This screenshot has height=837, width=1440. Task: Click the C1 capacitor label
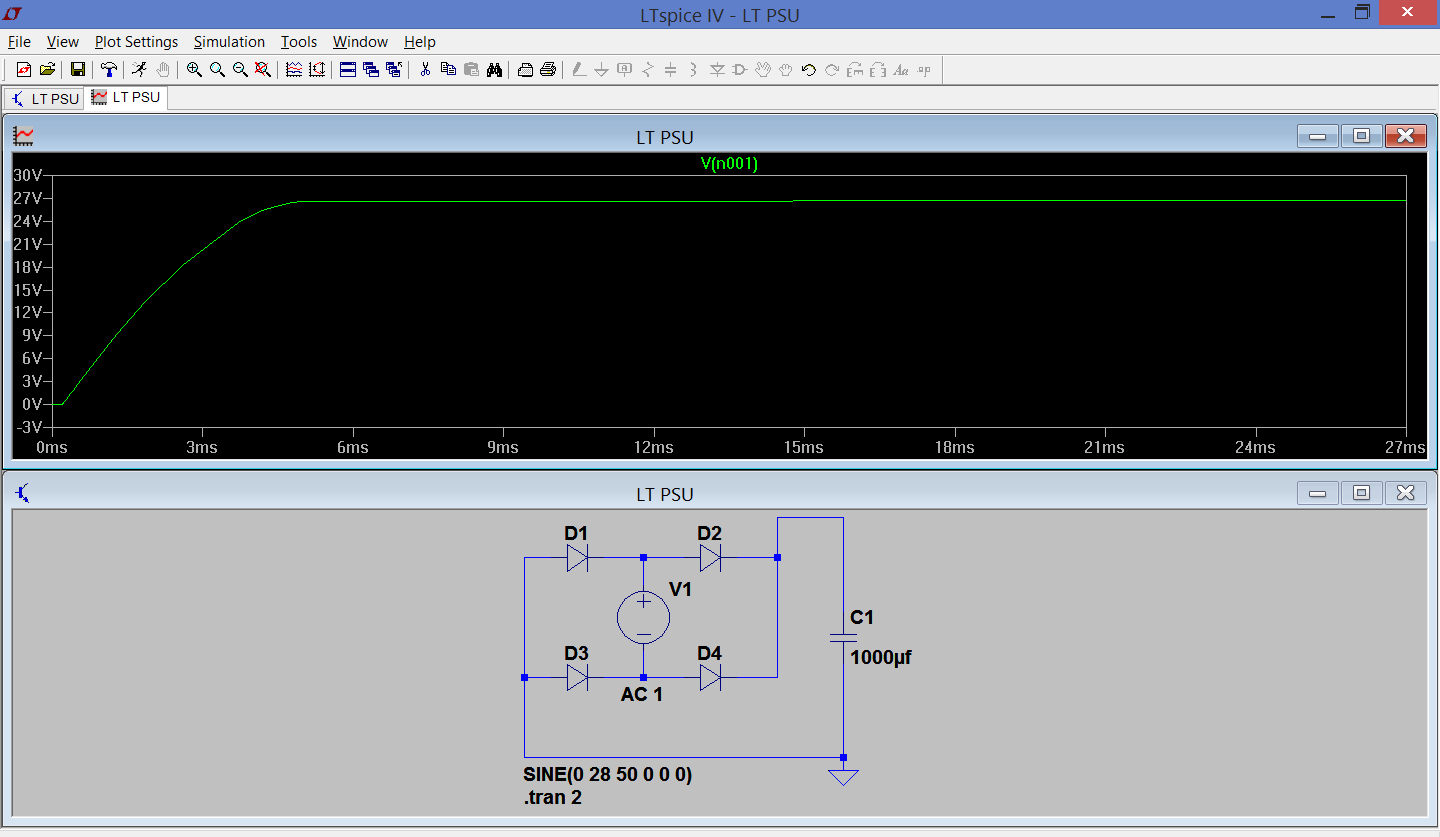pos(862,618)
